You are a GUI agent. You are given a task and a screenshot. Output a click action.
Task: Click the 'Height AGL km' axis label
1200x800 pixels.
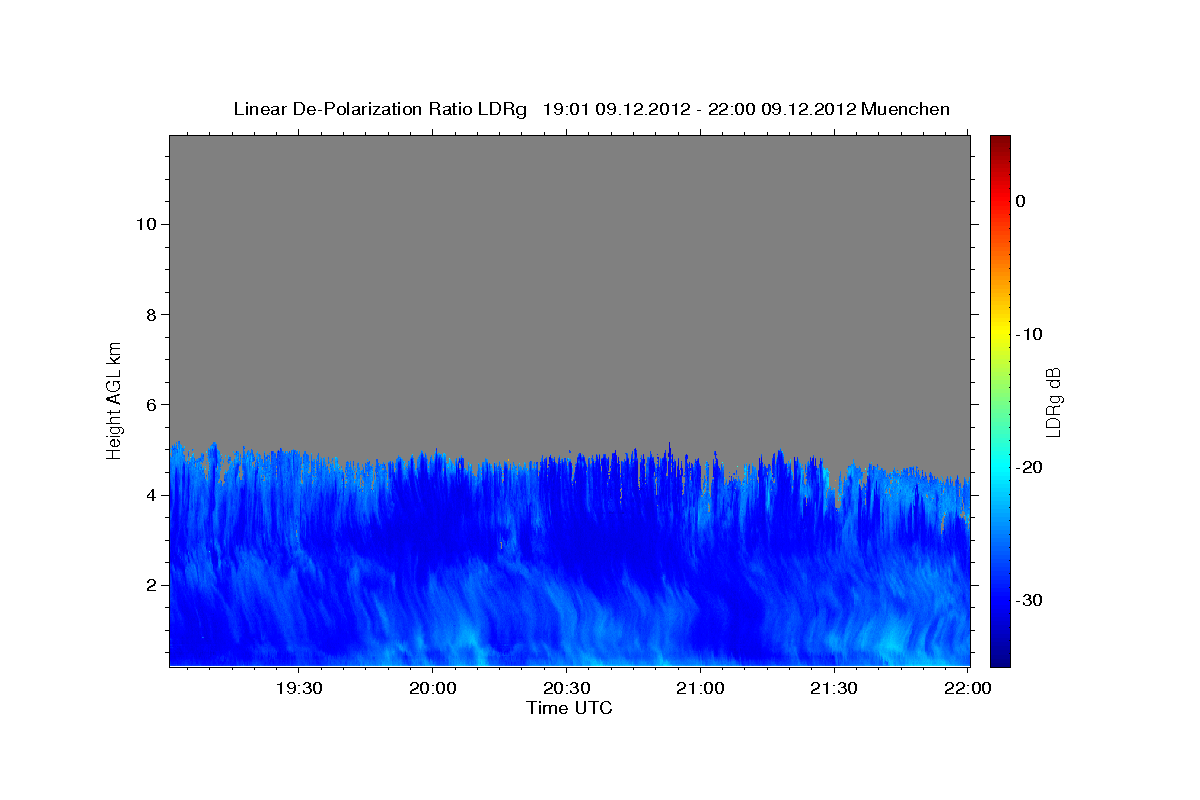(x=114, y=399)
